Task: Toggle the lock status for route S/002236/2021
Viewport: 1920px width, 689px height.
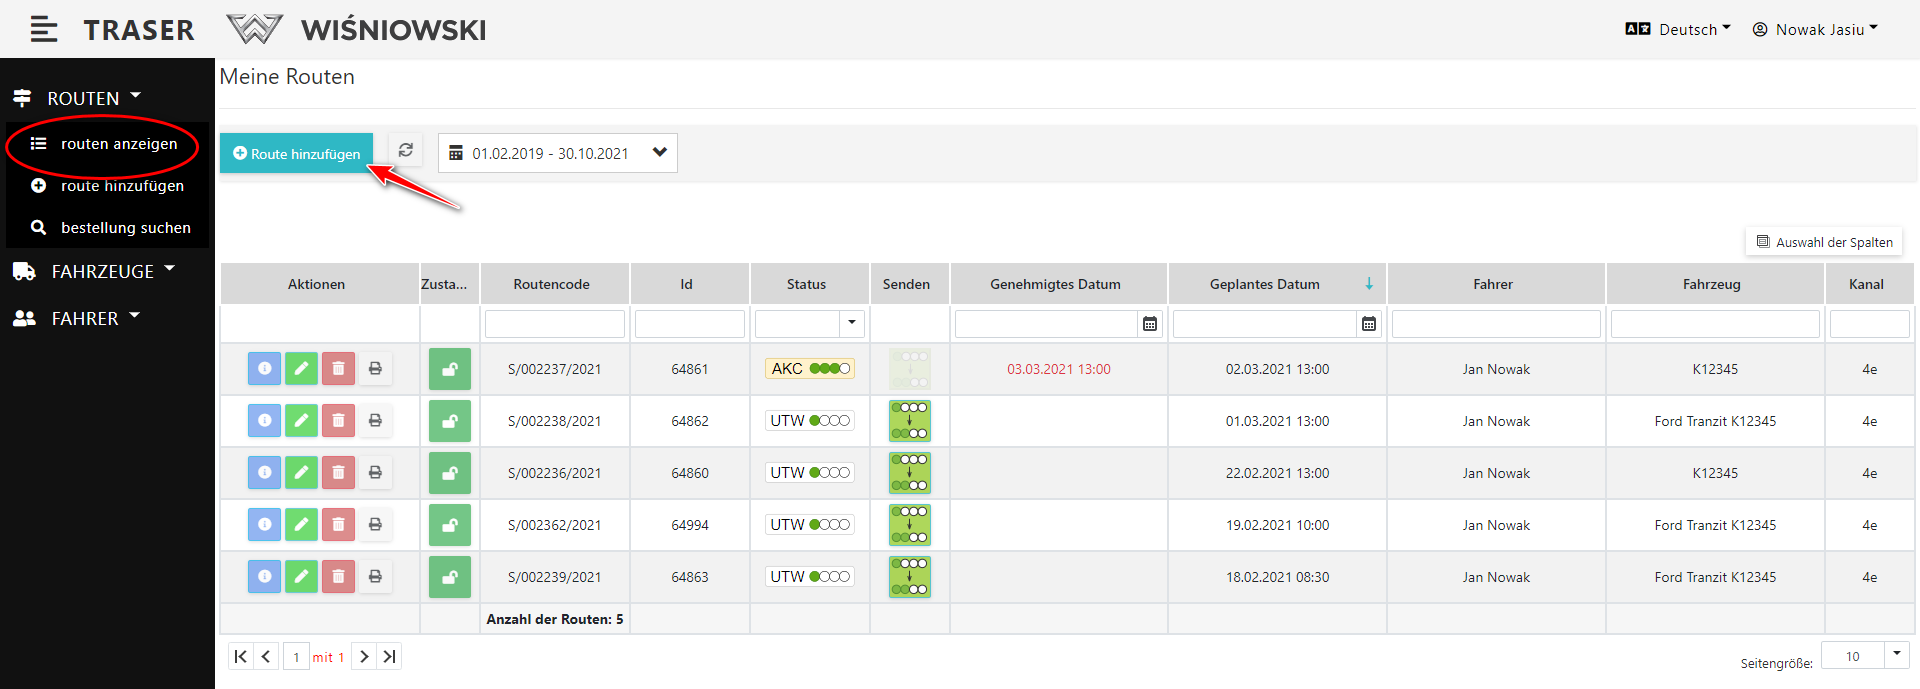Action: point(450,473)
